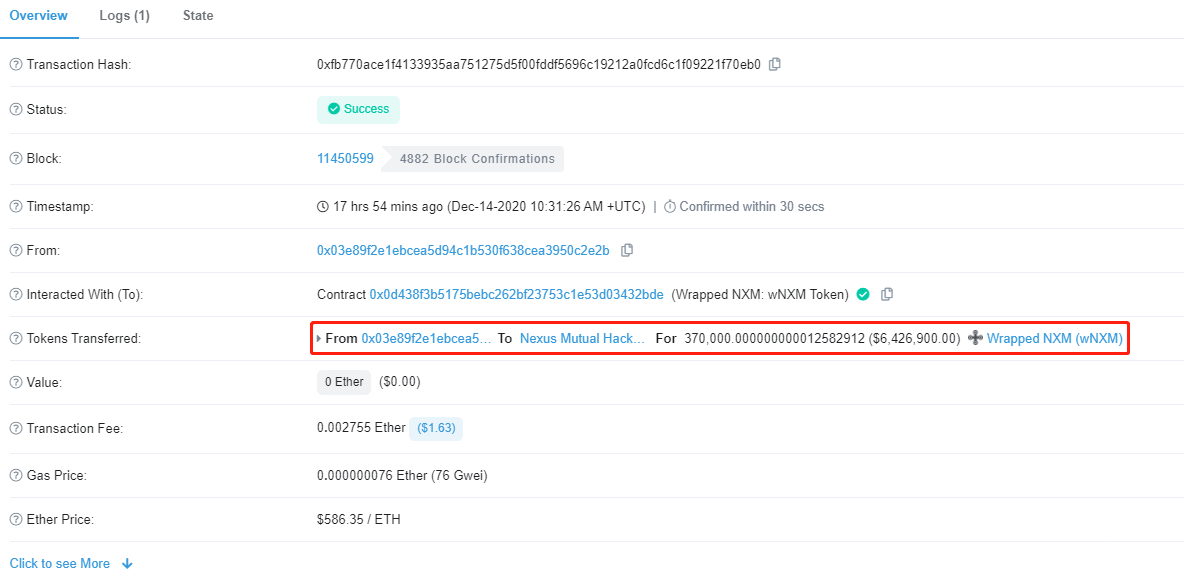Screen dimensions: 1184x583
Task: Copy the transaction hash to clipboard
Action: click(775, 64)
